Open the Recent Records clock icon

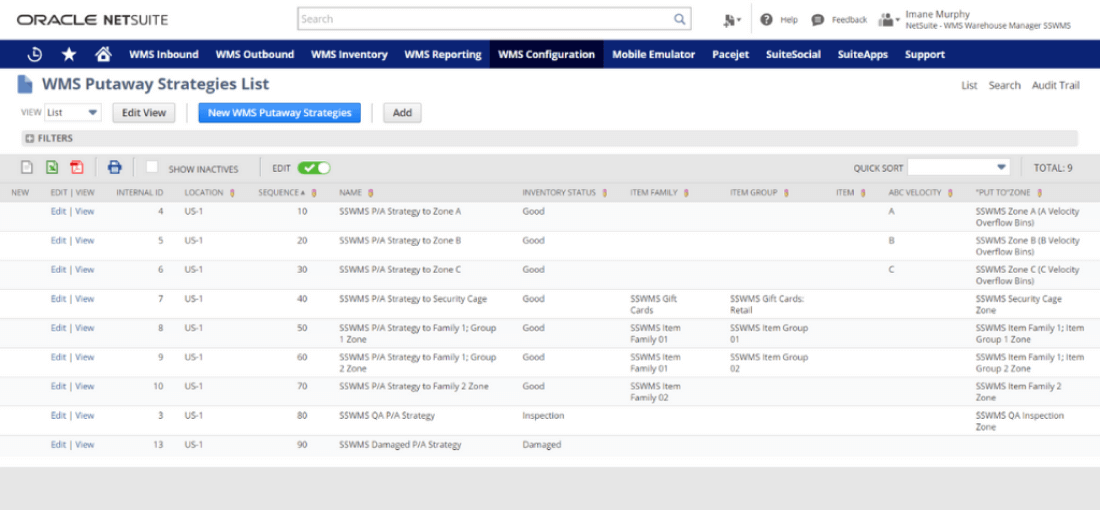coord(34,55)
